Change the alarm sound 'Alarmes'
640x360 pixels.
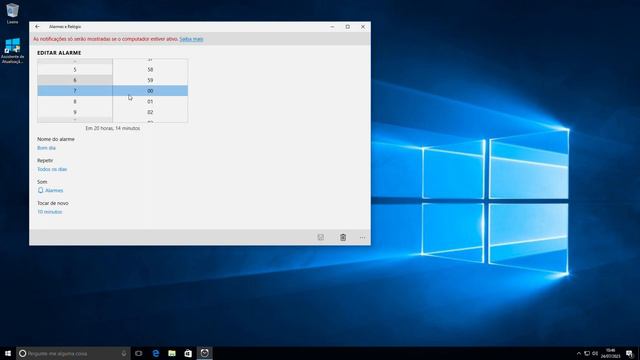click(50, 191)
